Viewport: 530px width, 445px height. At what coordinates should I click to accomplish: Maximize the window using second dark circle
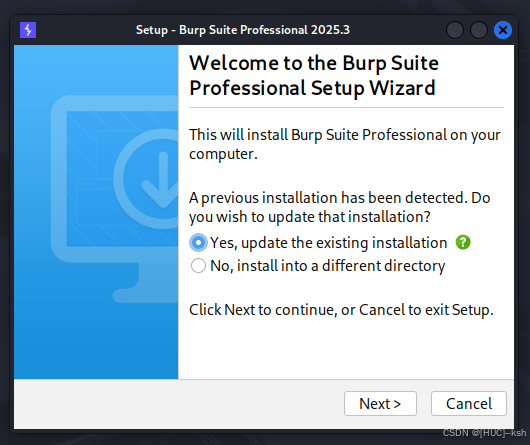[x=479, y=30]
